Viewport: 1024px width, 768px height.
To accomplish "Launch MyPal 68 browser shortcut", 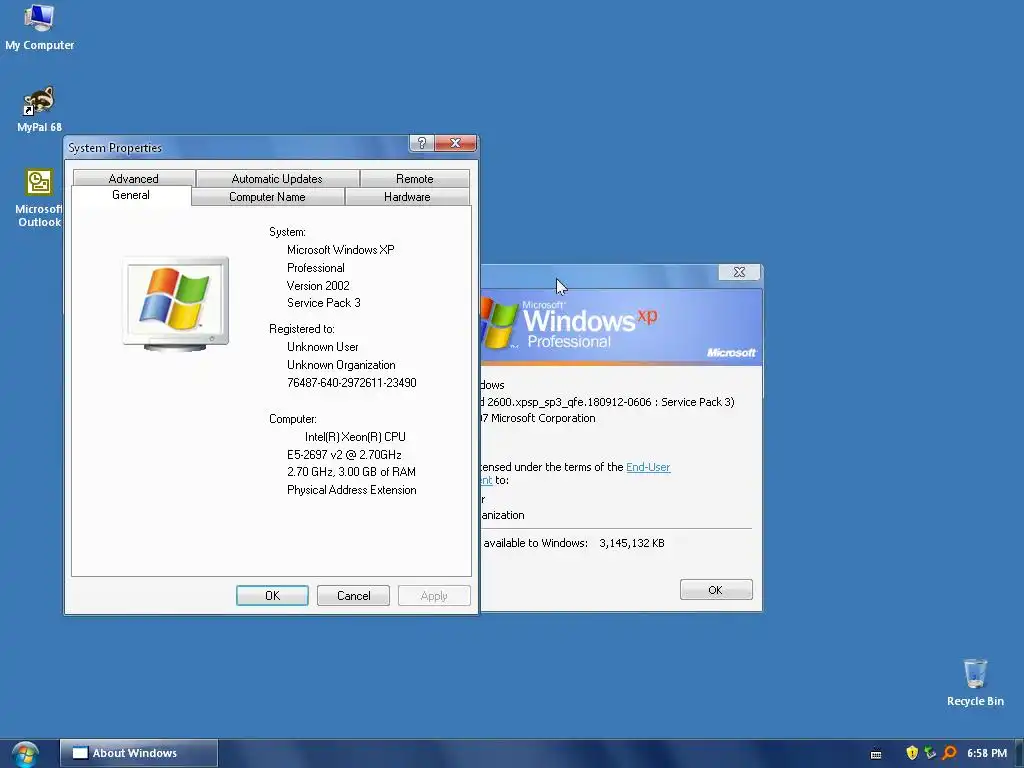I will pos(39,109).
